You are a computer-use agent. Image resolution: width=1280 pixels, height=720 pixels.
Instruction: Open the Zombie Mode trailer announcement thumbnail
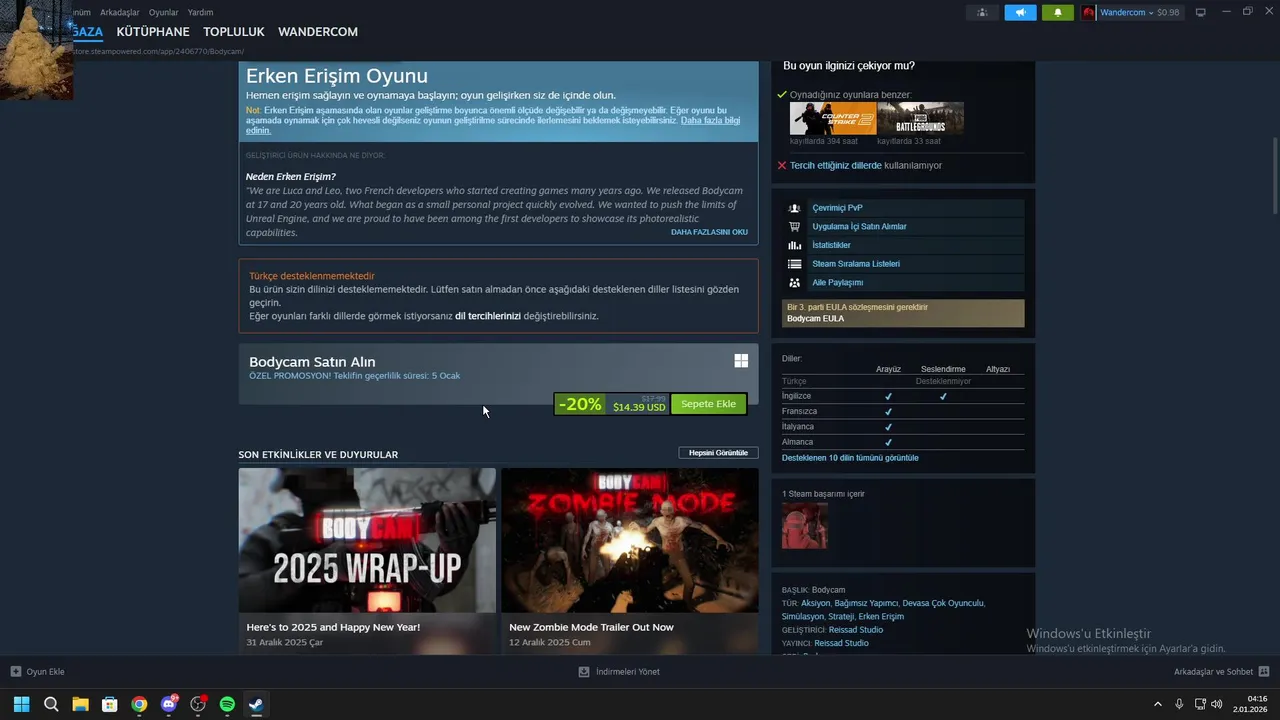point(630,540)
